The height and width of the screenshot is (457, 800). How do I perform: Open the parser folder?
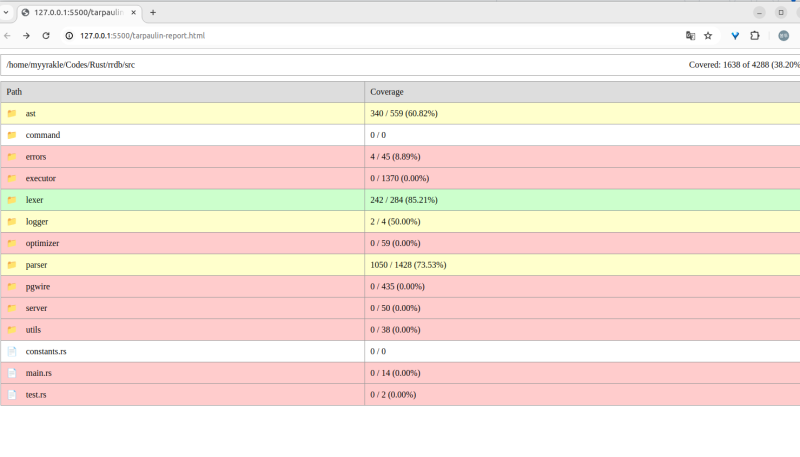pyautogui.click(x=36, y=265)
